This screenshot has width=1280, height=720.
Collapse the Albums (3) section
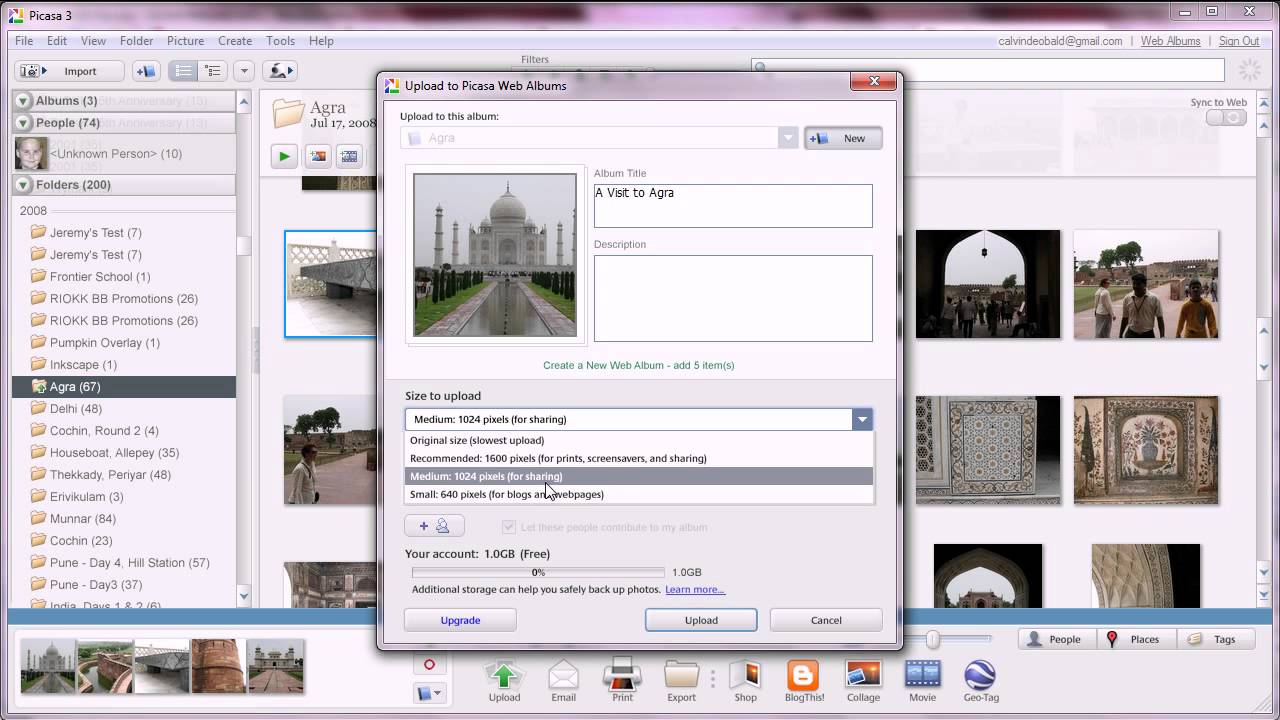pos(23,101)
